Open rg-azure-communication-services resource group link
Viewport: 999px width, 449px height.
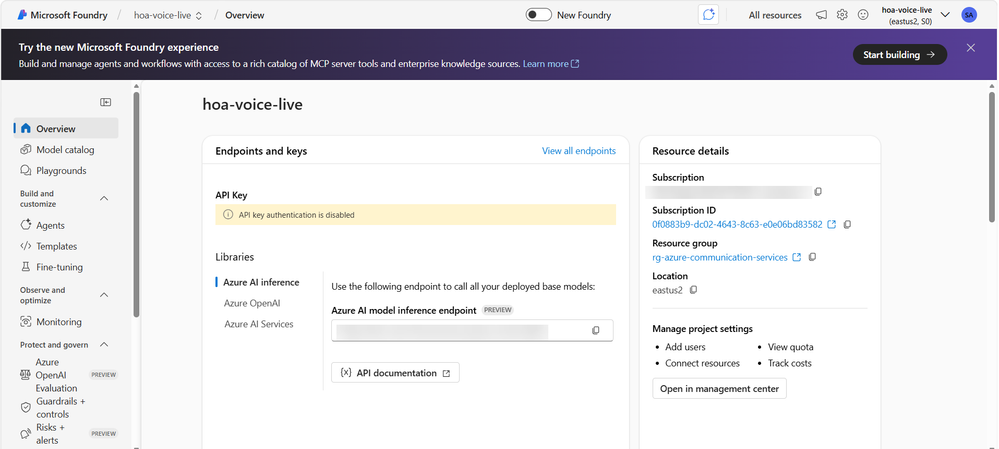click(x=720, y=257)
